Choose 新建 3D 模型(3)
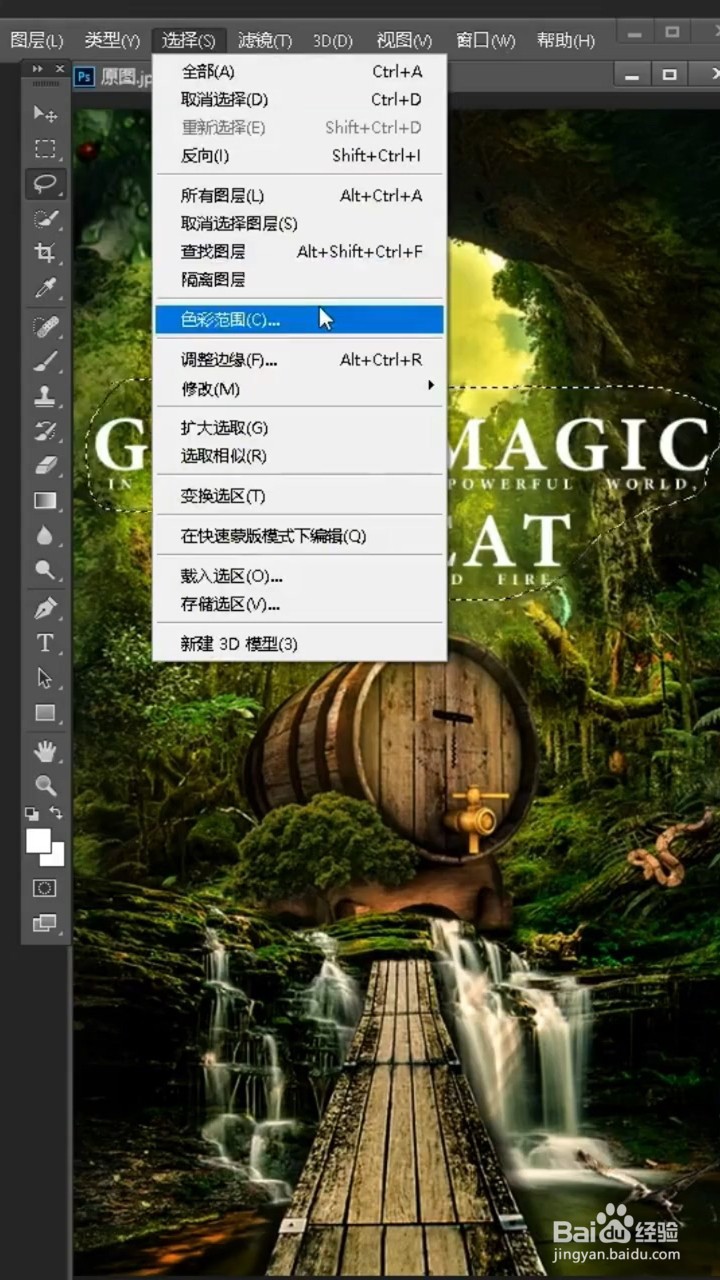The image size is (720, 1280). pyautogui.click(x=299, y=644)
